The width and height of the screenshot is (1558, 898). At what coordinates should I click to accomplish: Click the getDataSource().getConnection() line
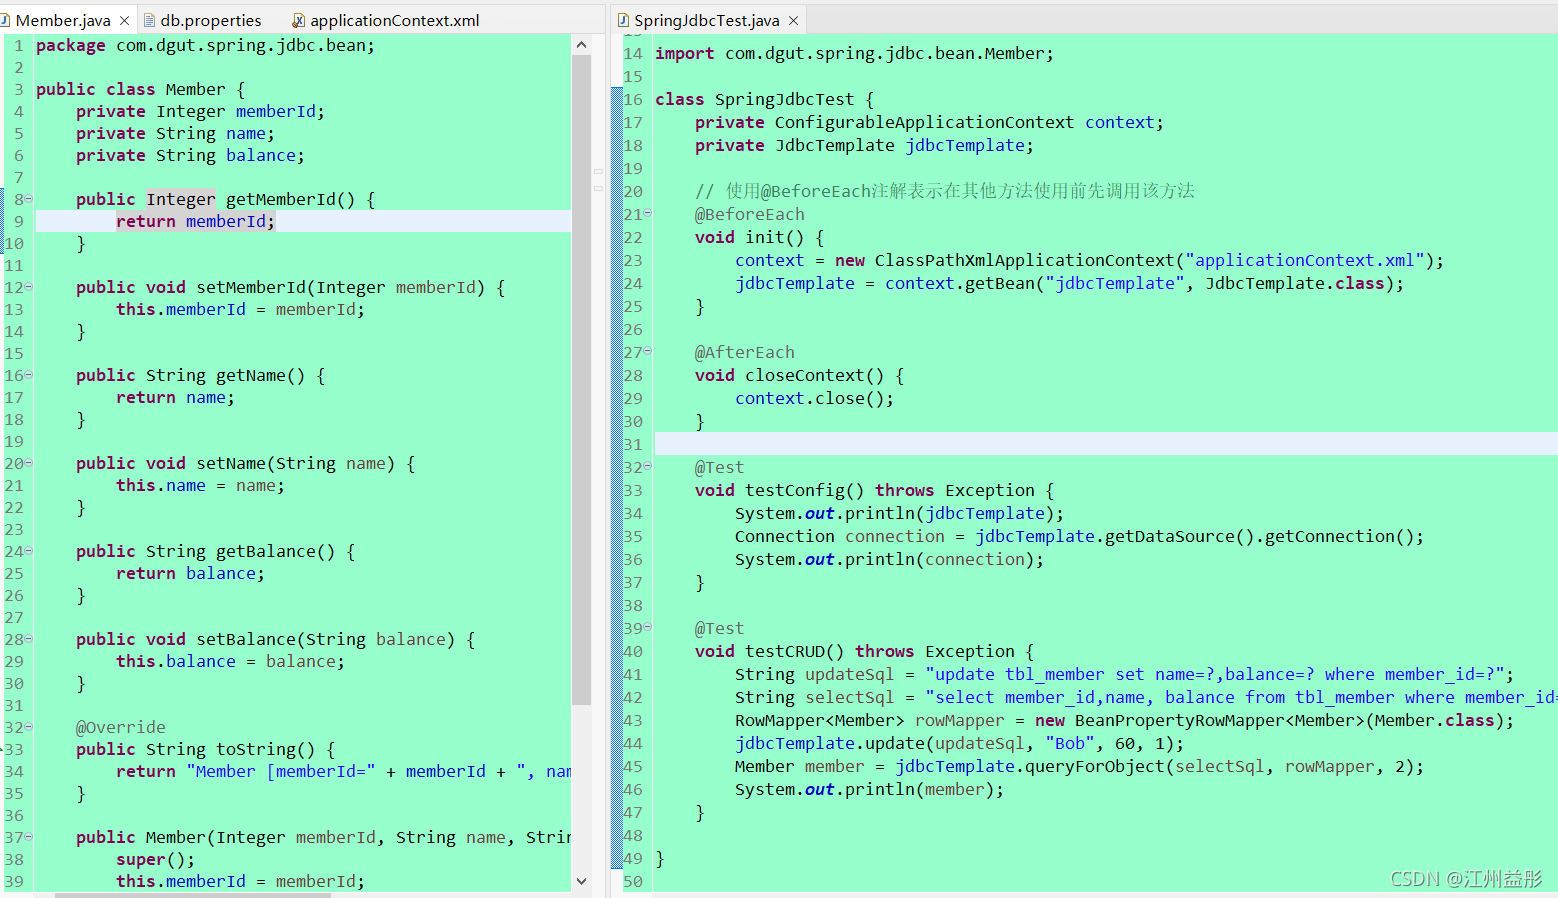pyautogui.click(x=1079, y=536)
